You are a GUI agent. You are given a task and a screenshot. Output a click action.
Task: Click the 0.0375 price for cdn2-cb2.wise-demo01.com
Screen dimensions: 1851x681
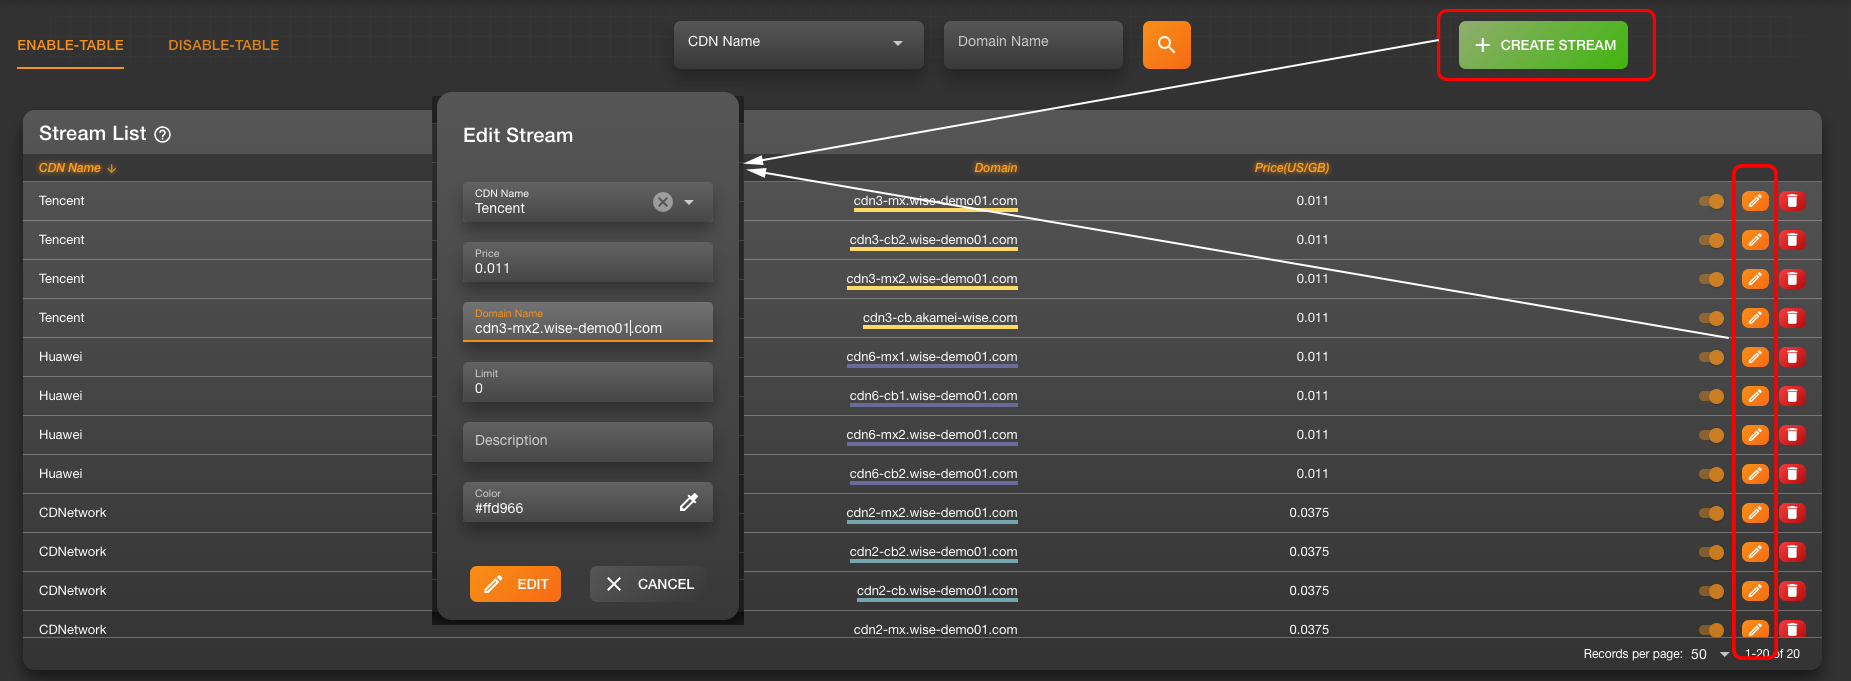coord(1309,552)
